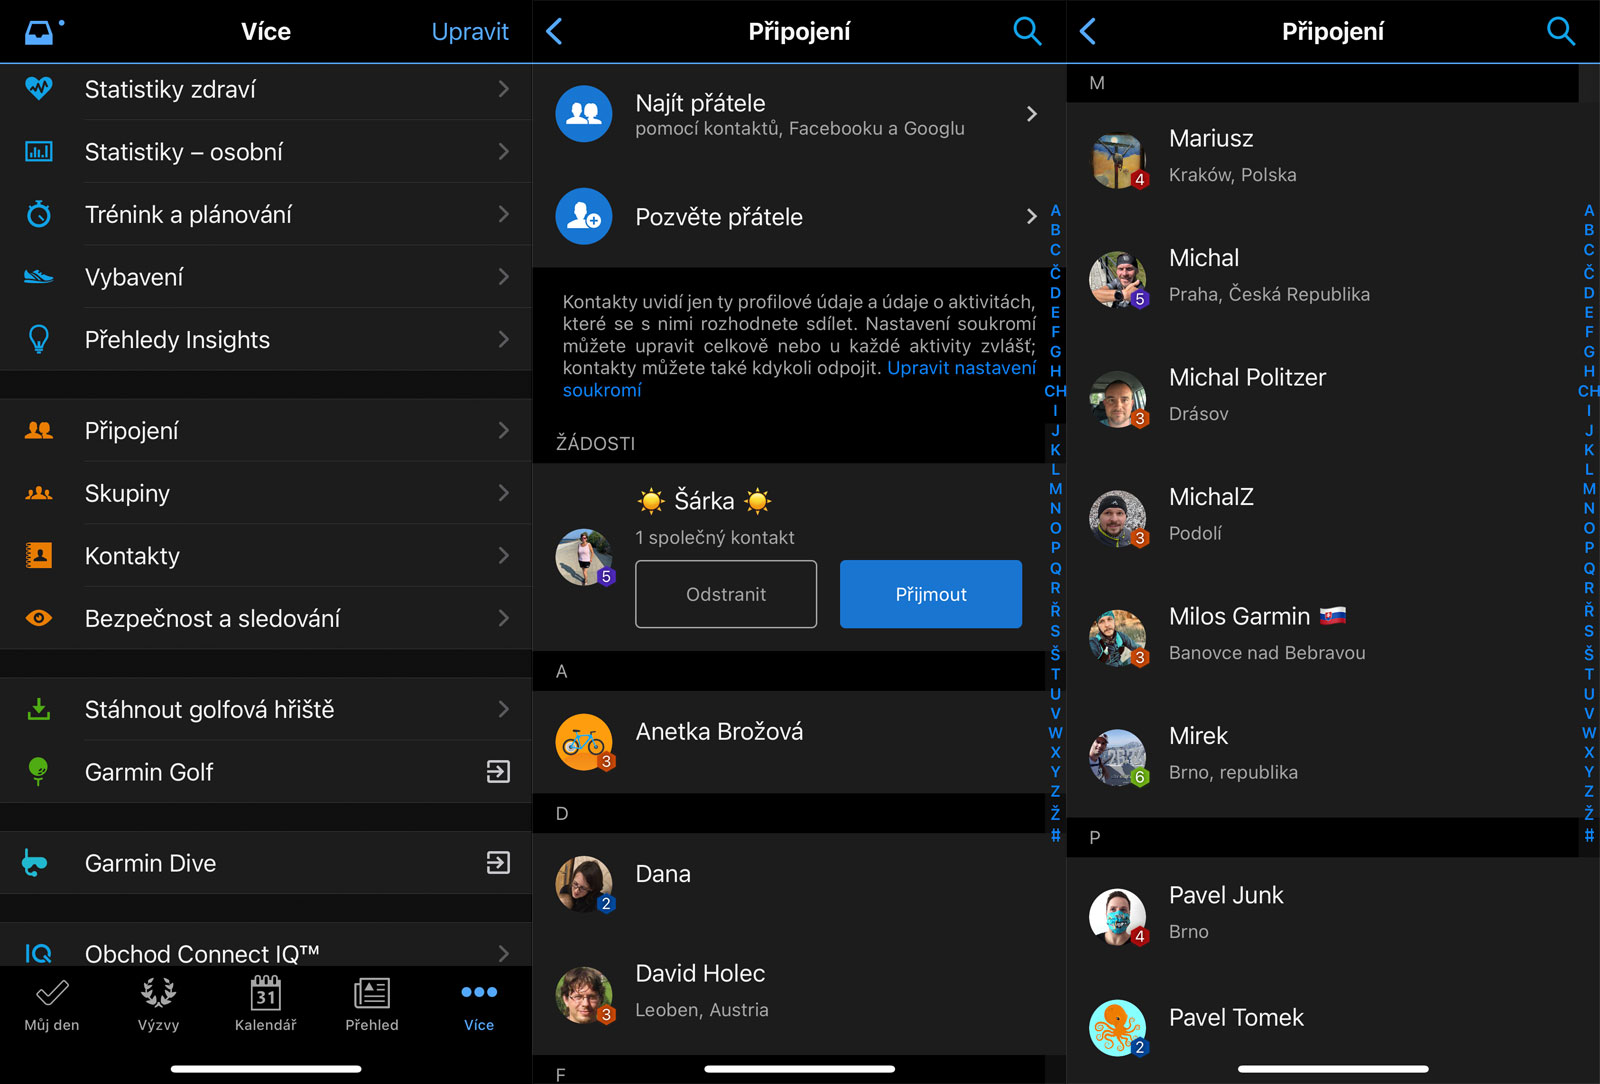
Task: Tap the Statistiky zdraví heart icon
Action: pyautogui.click(x=39, y=89)
